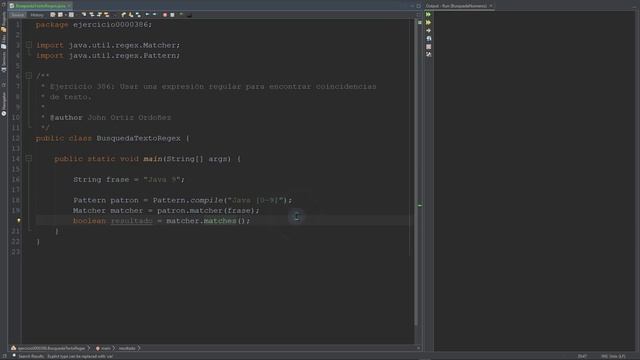Jump to next bookmark
640x360 pixels.
click(x=131, y=15)
